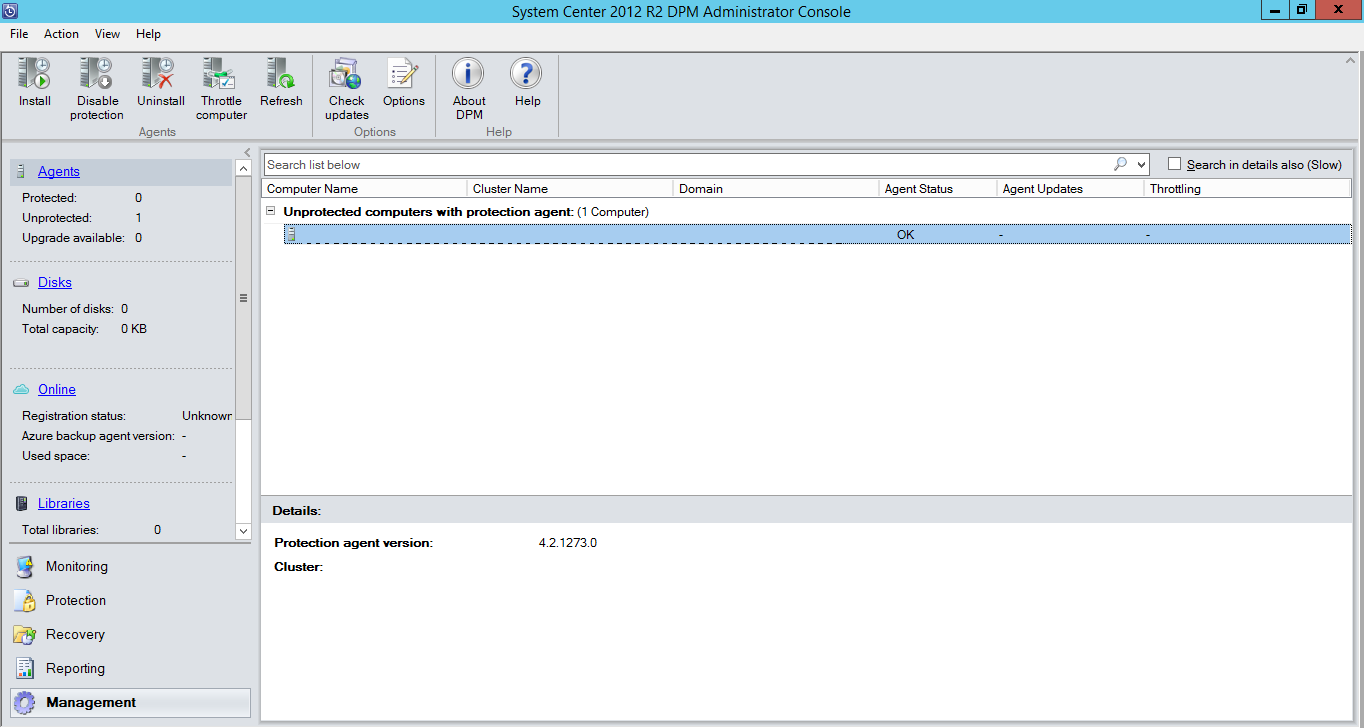Image resolution: width=1364 pixels, height=728 pixels.
Task: Switch to the Monitoring workspace
Action: [75, 566]
